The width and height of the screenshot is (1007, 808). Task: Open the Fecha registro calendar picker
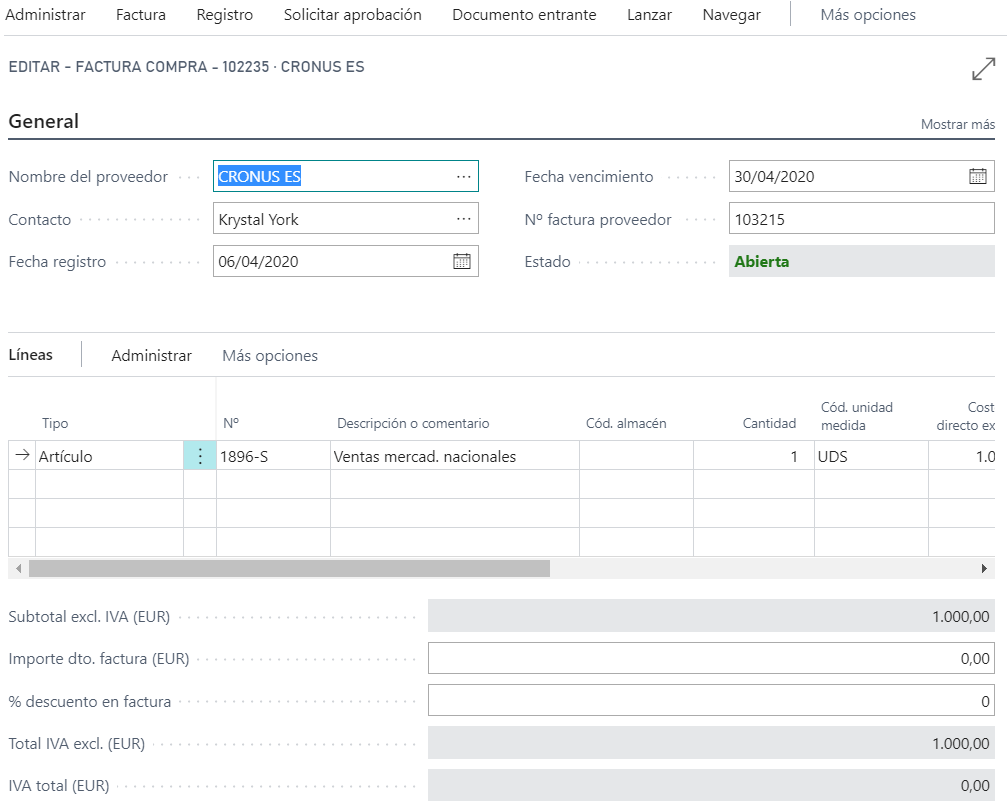(x=461, y=261)
